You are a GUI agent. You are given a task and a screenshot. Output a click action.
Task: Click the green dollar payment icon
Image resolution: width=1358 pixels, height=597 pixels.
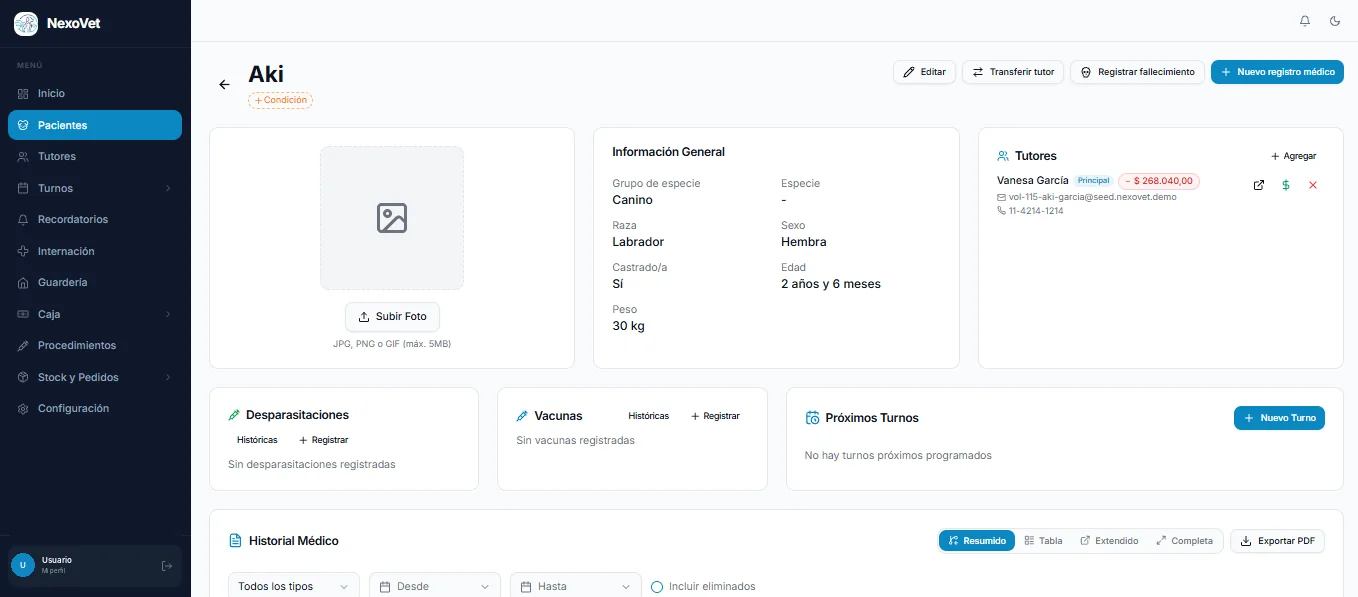point(1286,185)
